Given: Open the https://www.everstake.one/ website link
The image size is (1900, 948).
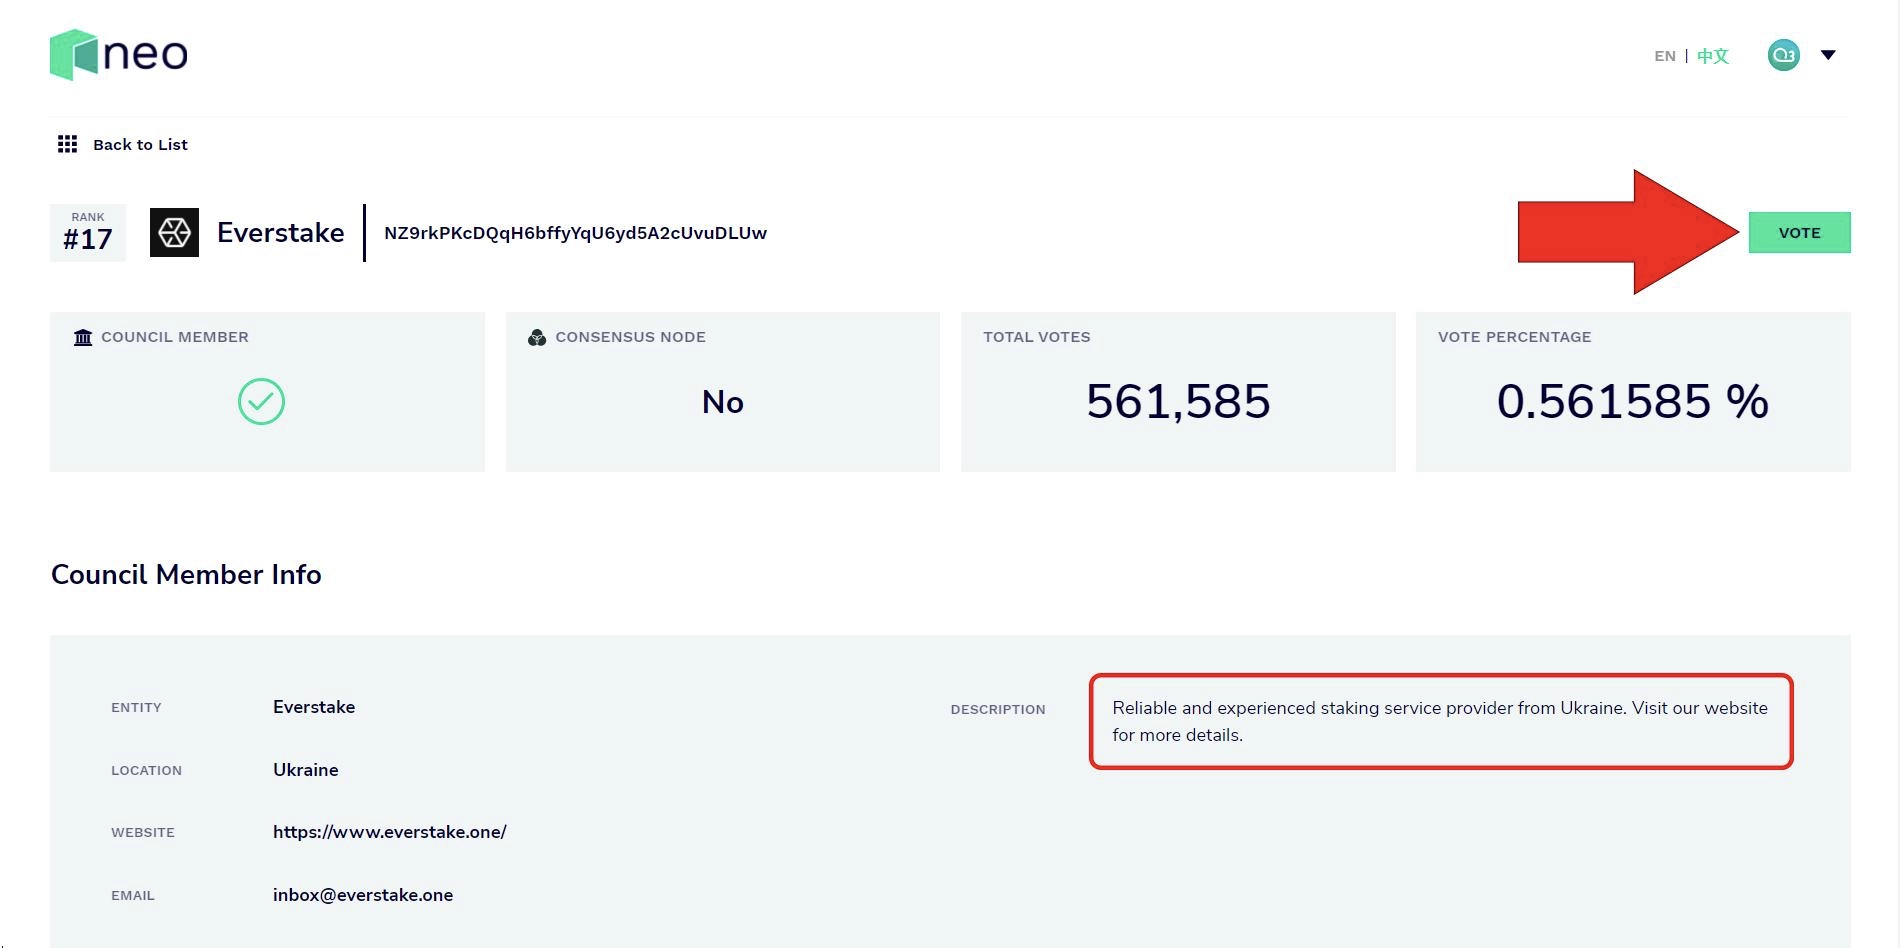Looking at the screenshot, I should click(x=390, y=832).
